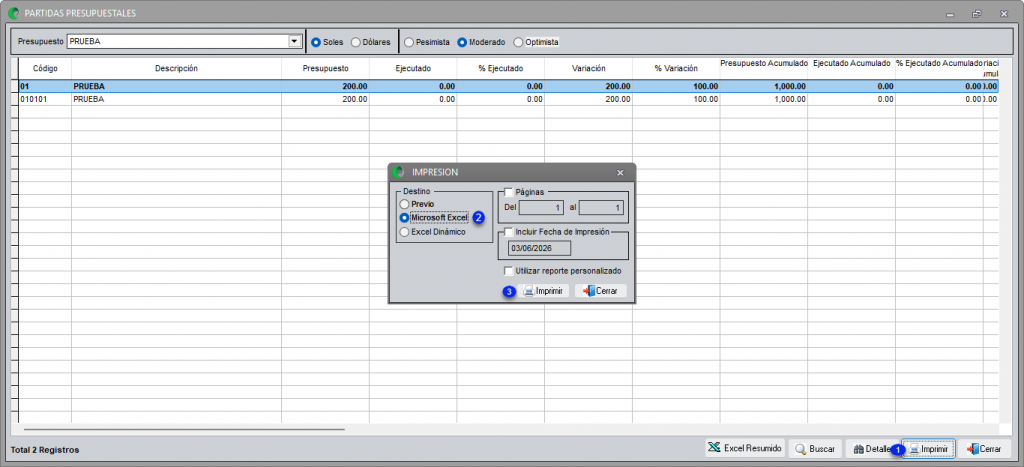Click Cerrar in the IMPRESION dialog
The image size is (1024, 467).
[x=601, y=291]
